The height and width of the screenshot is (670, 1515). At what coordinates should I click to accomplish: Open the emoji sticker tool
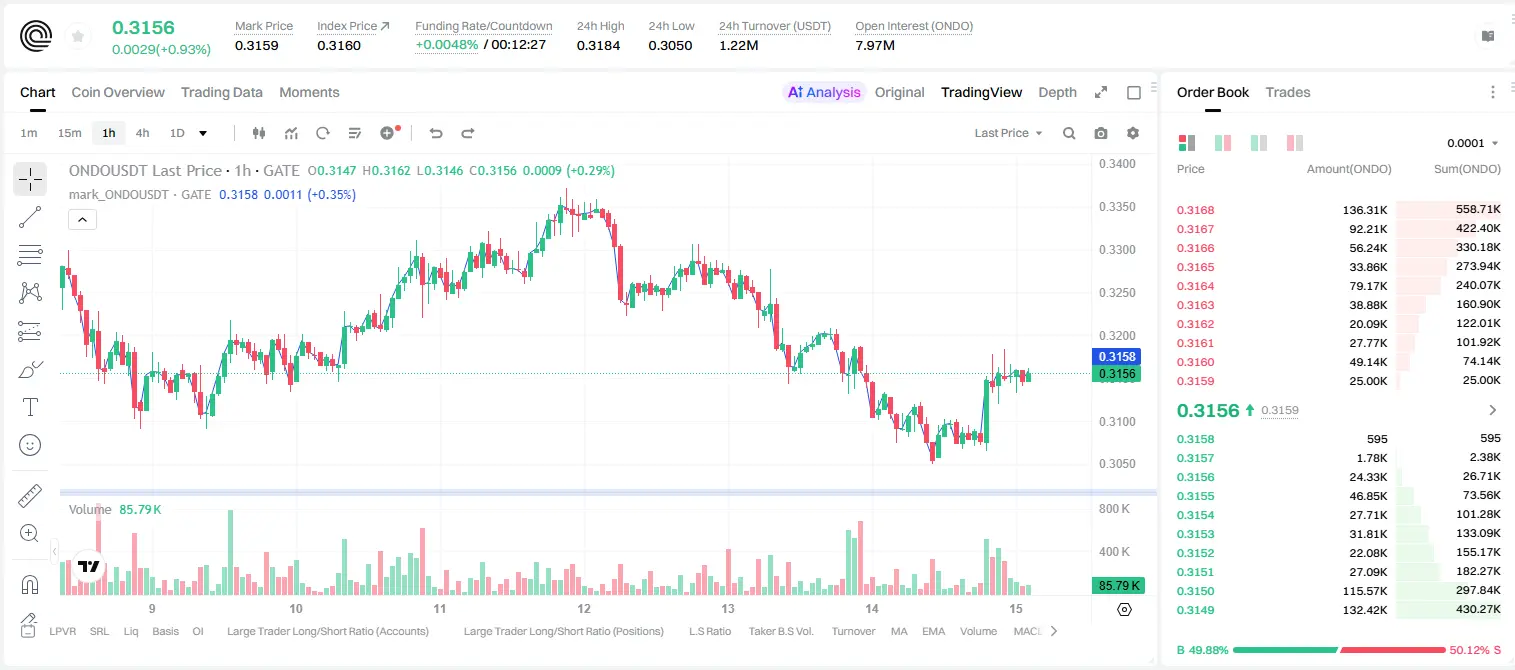pyautogui.click(x=30, y=445)
